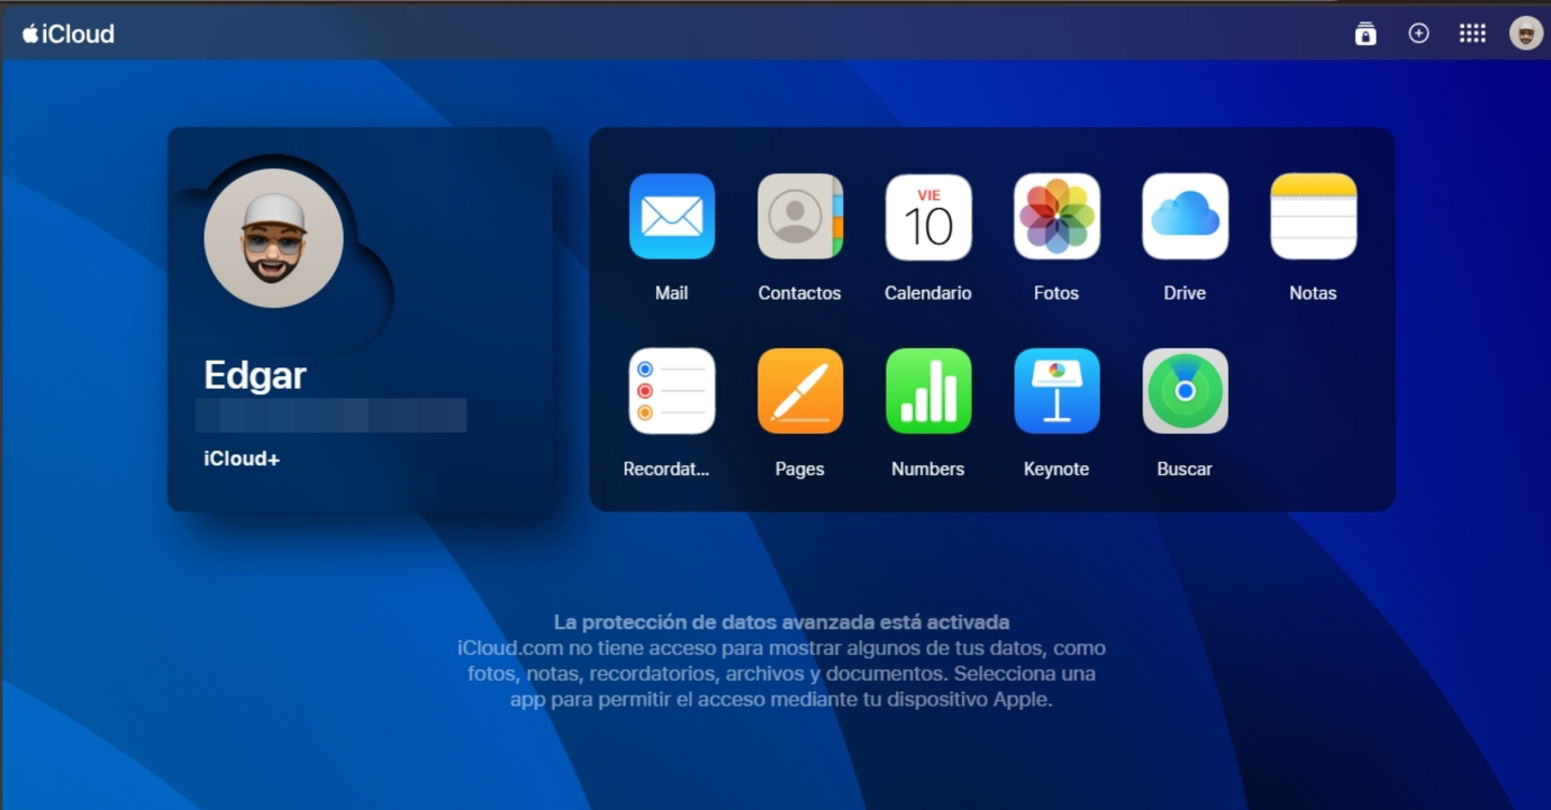Click the plus circle icon in header
The height and width of the screenshot is (810, 1551).
tap(1418, 33)
